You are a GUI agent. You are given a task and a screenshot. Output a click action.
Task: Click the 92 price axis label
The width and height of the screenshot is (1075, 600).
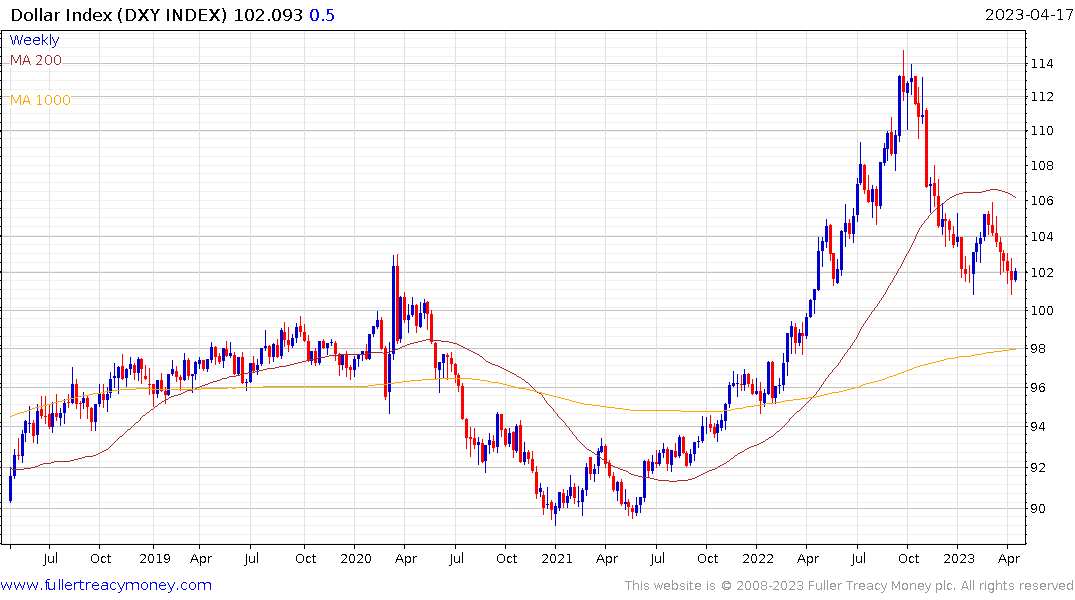pos(1038,468)
